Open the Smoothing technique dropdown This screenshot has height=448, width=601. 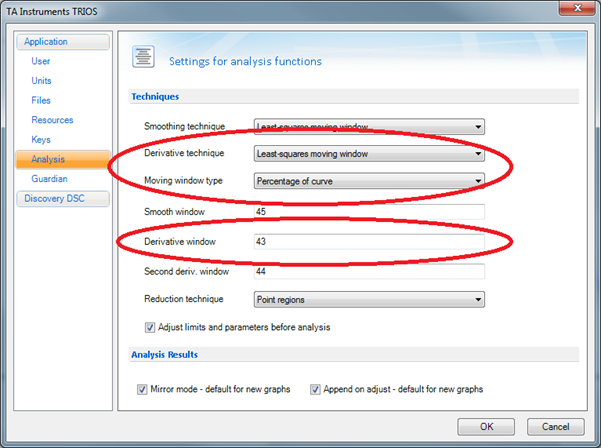click(369, 126)
